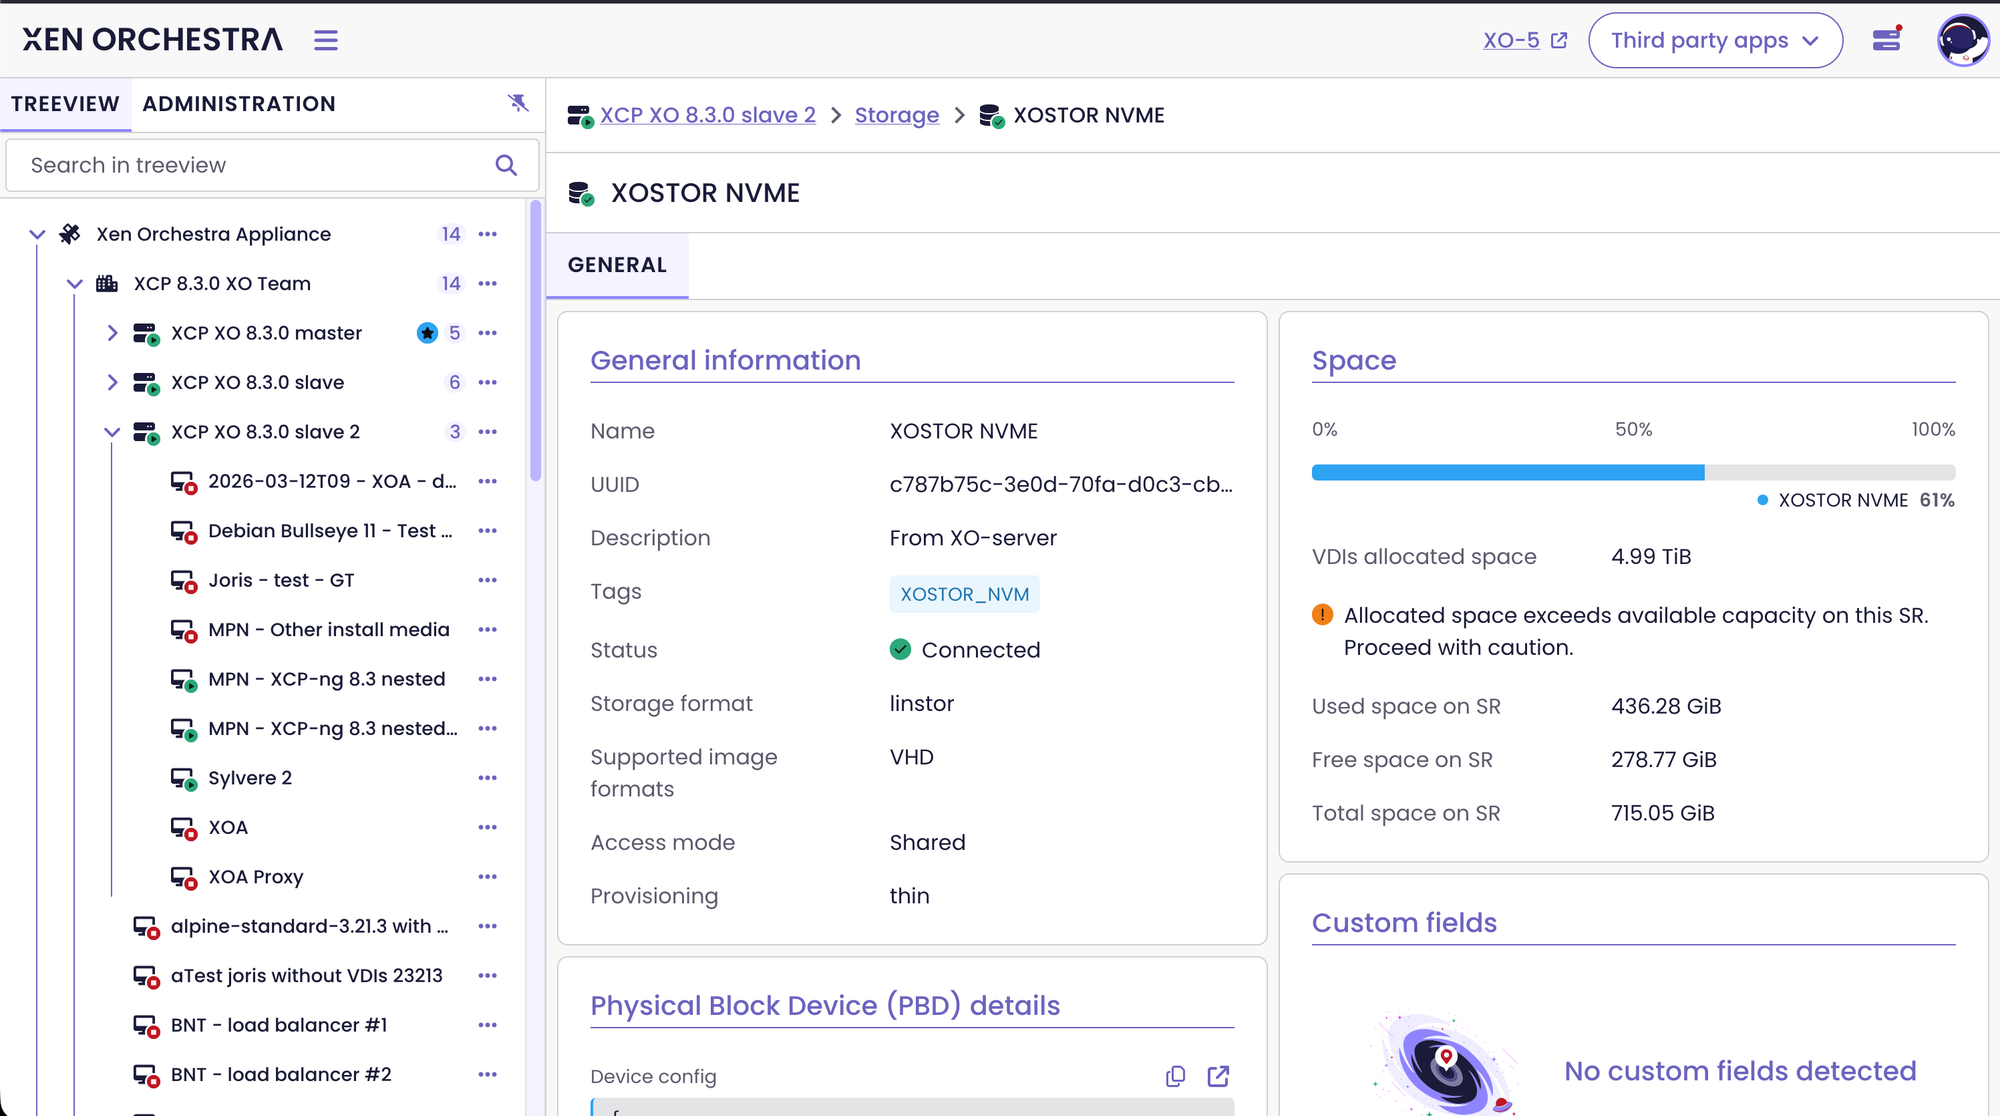
Task: Select the GENERAL tab
Action: (x=617, y=265)
